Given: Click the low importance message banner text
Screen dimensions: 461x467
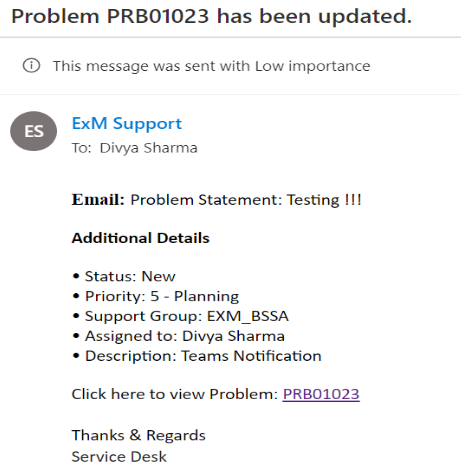Looking at the screenshot, I should point(211,66).
